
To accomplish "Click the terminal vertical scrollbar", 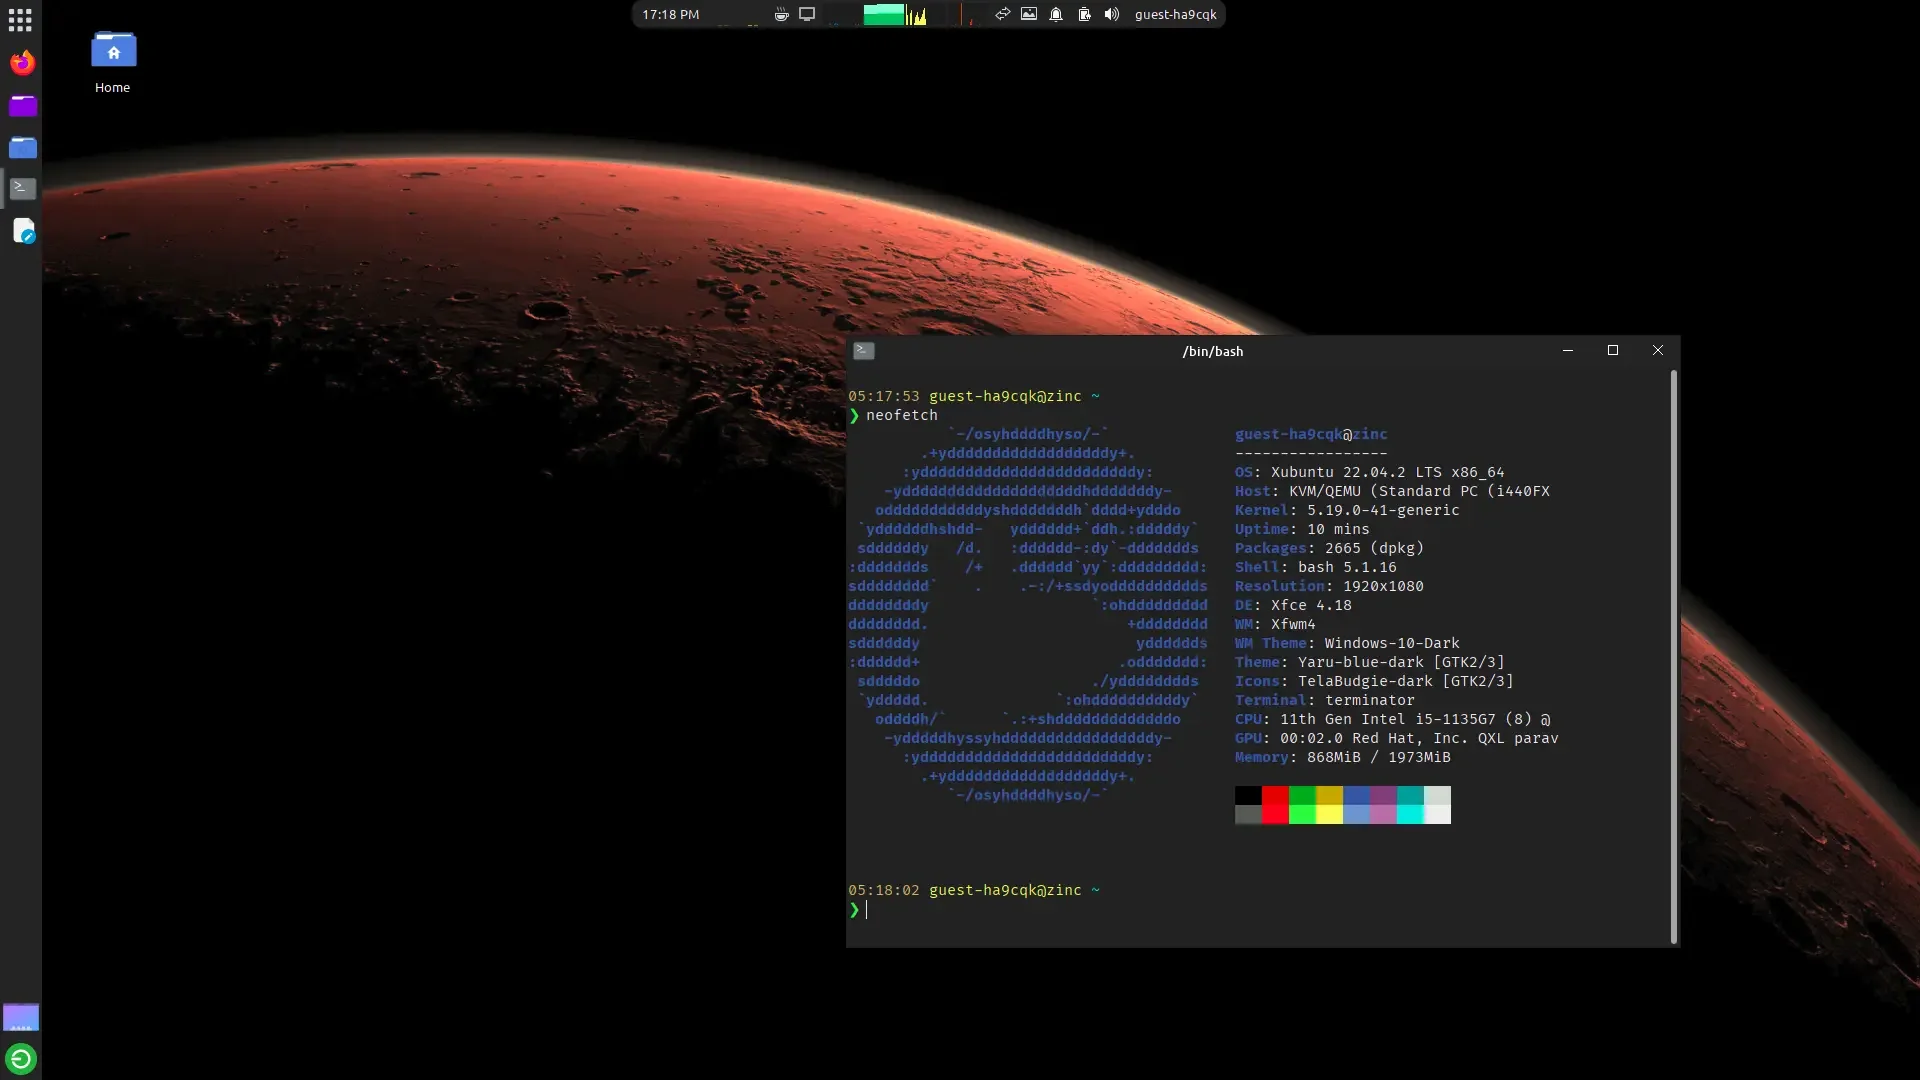I will click(x=1673, y=656).
